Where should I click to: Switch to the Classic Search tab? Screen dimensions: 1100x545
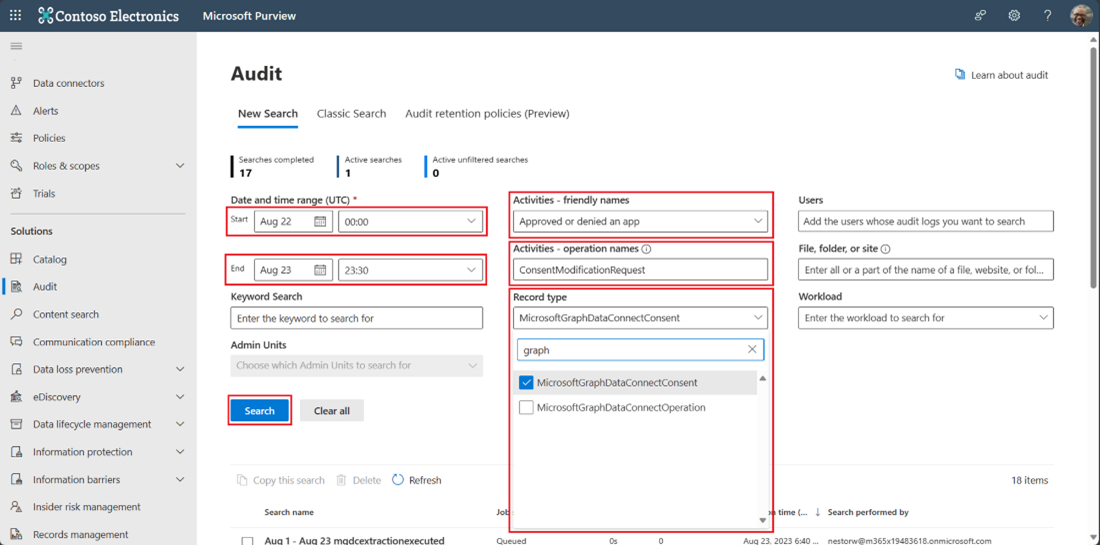(x=351, y=114)
